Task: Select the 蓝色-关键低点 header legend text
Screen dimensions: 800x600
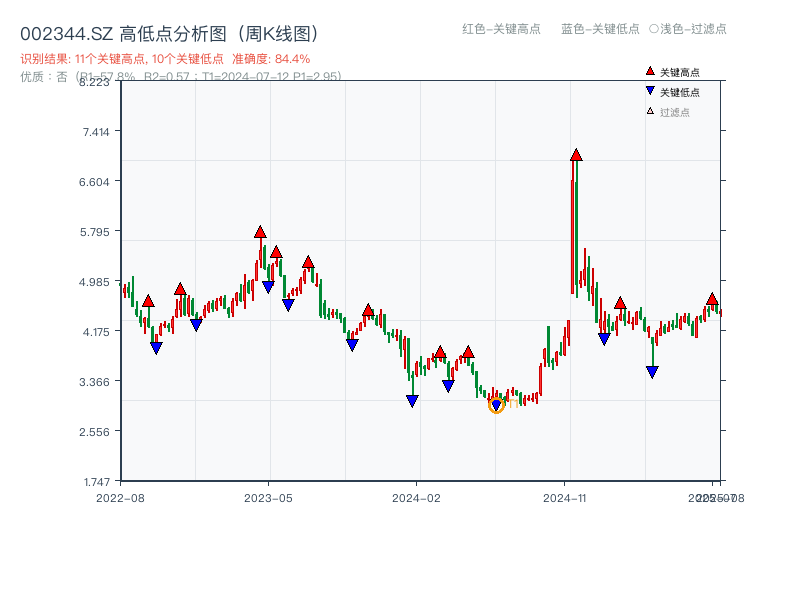Action: [x=600, y=29]
